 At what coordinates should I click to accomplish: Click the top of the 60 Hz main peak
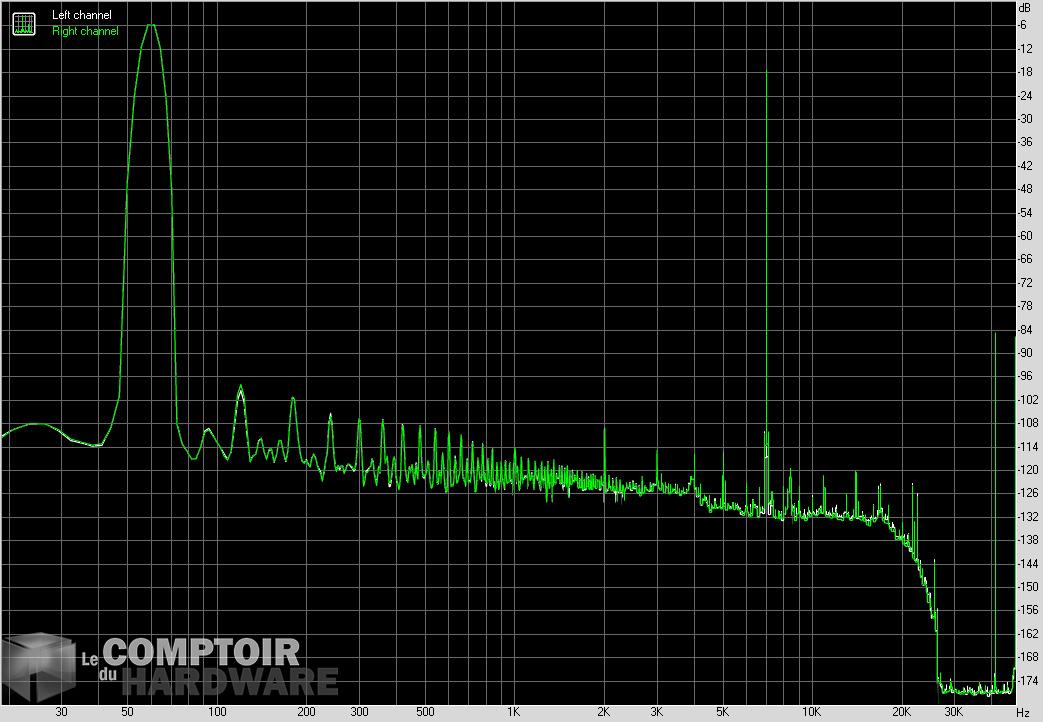coord(151,25)
